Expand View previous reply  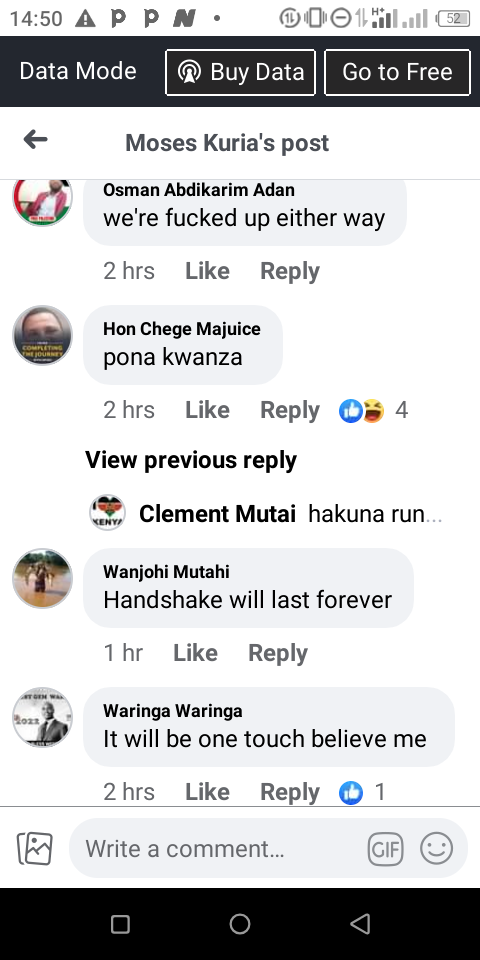[x=191, y=460]
